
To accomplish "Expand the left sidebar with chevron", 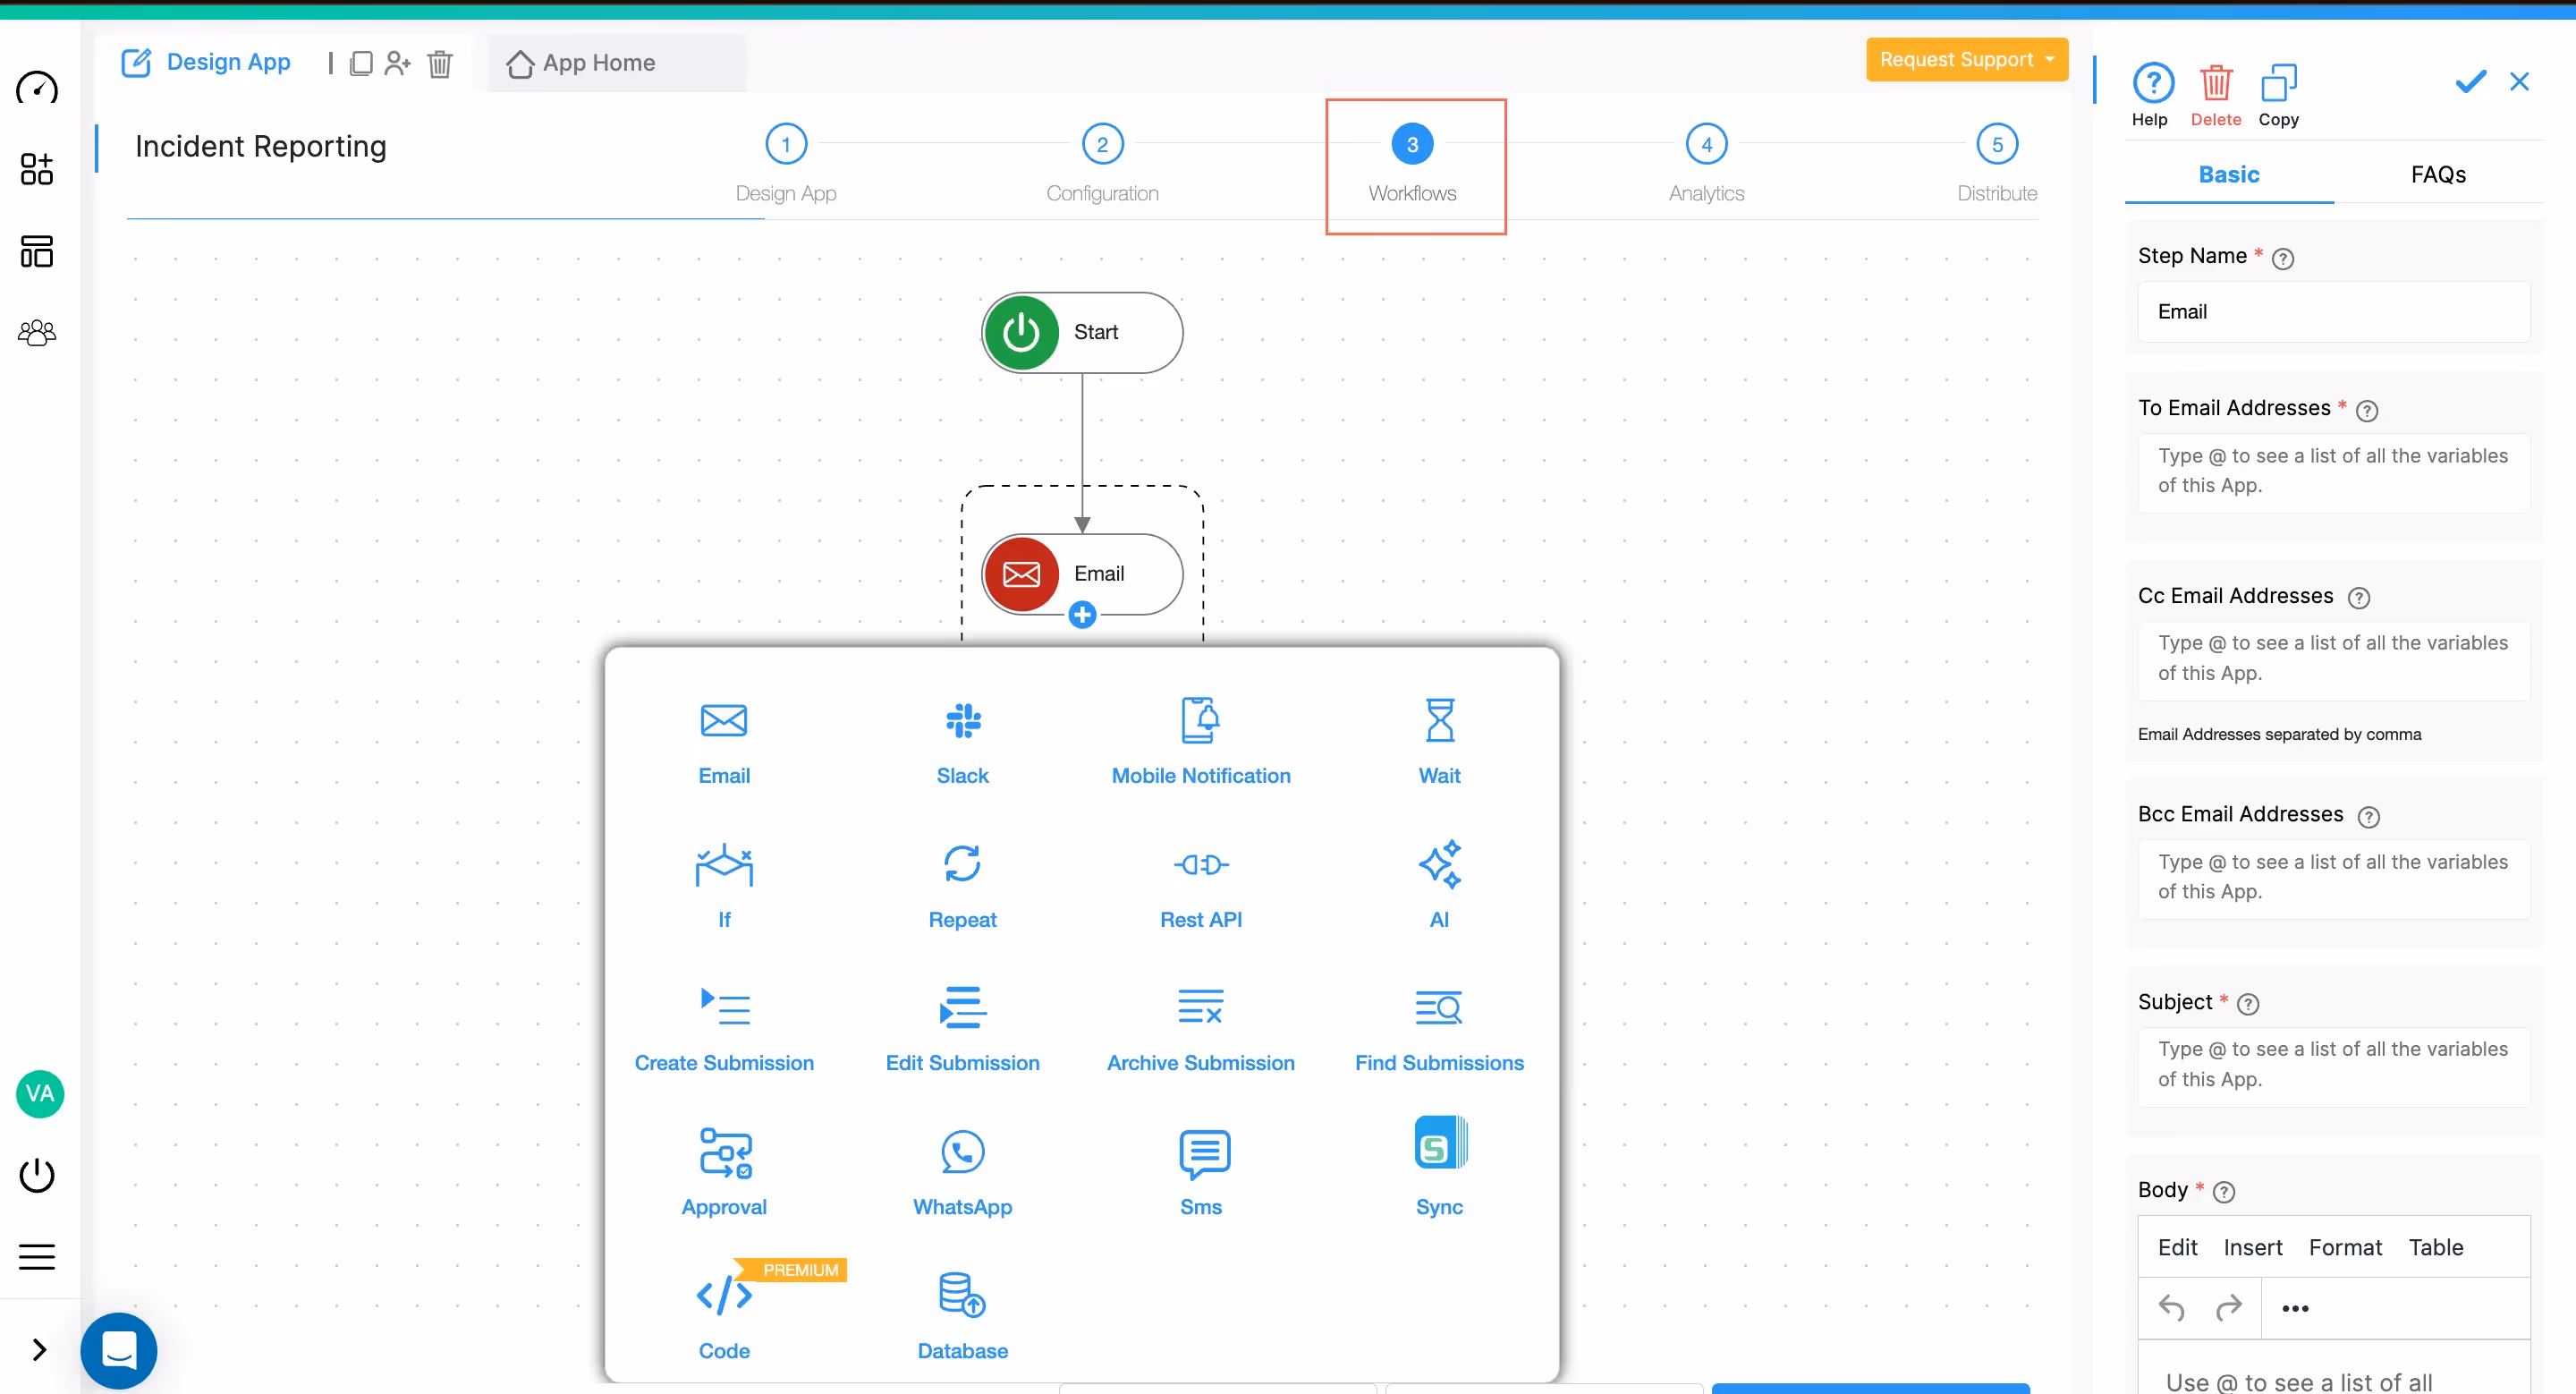I will coord(39,1349).
